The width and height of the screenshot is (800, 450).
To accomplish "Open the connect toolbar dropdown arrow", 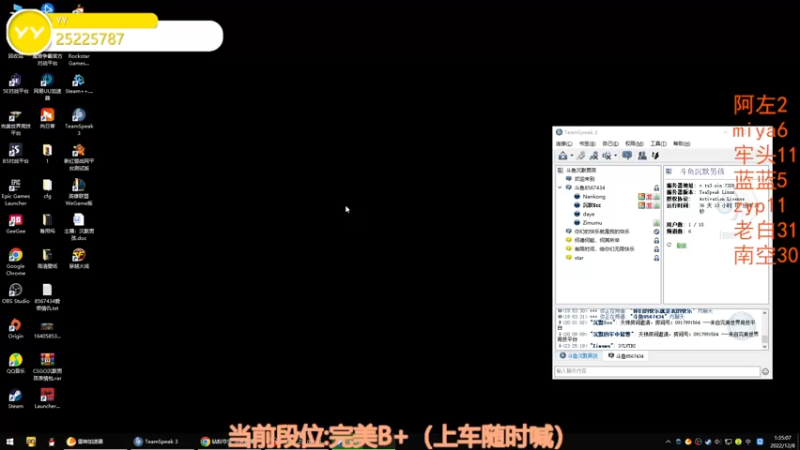I will 571,156.
